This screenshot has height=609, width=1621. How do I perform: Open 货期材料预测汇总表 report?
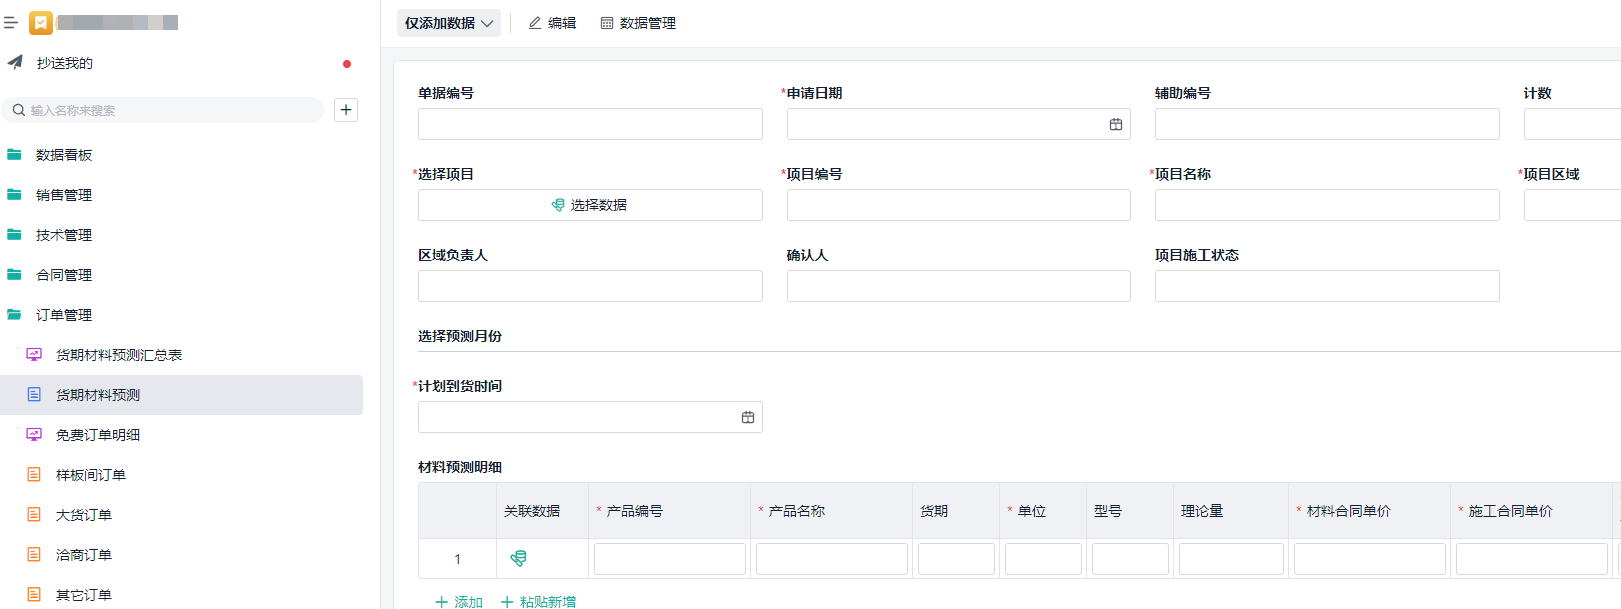118,355
